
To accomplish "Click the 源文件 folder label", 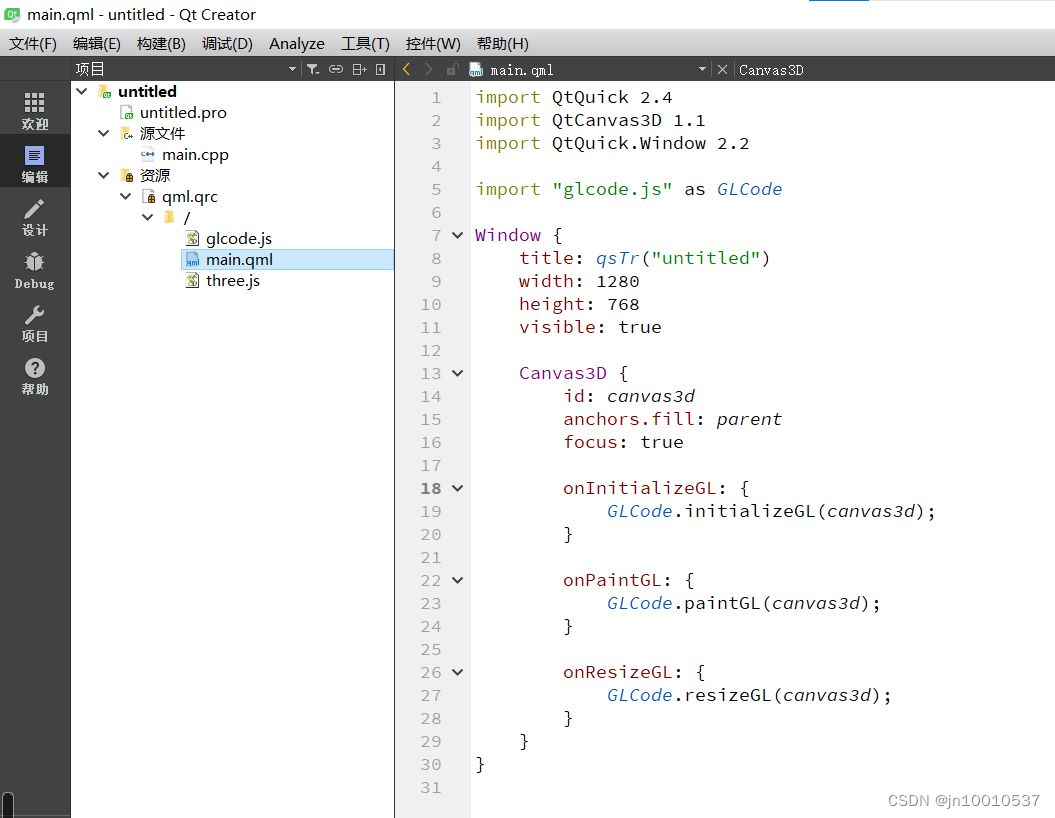I will 162,133.
